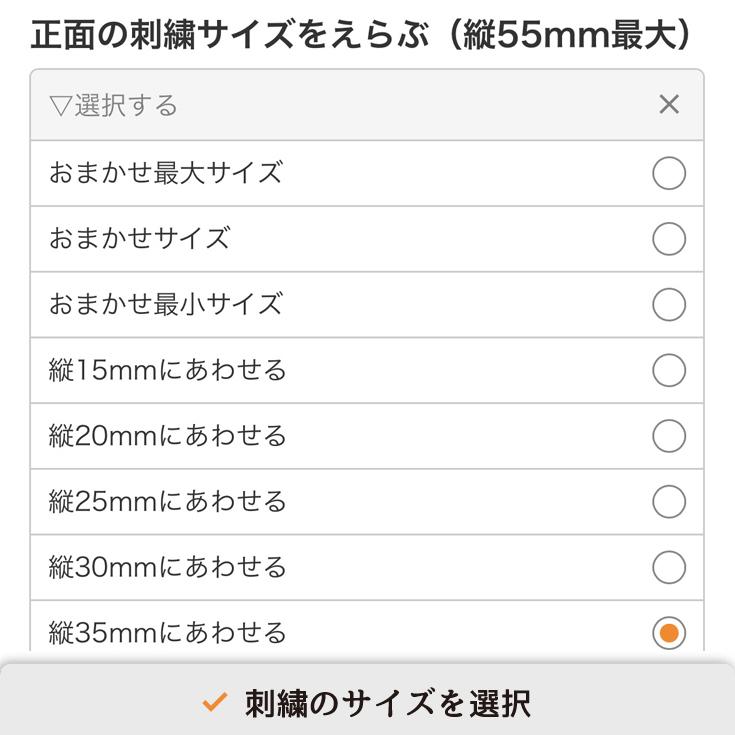Select the おまかせ最大サイズ radio button
Viewport: 735px width, 735px height.
click(x=669, y=173)
